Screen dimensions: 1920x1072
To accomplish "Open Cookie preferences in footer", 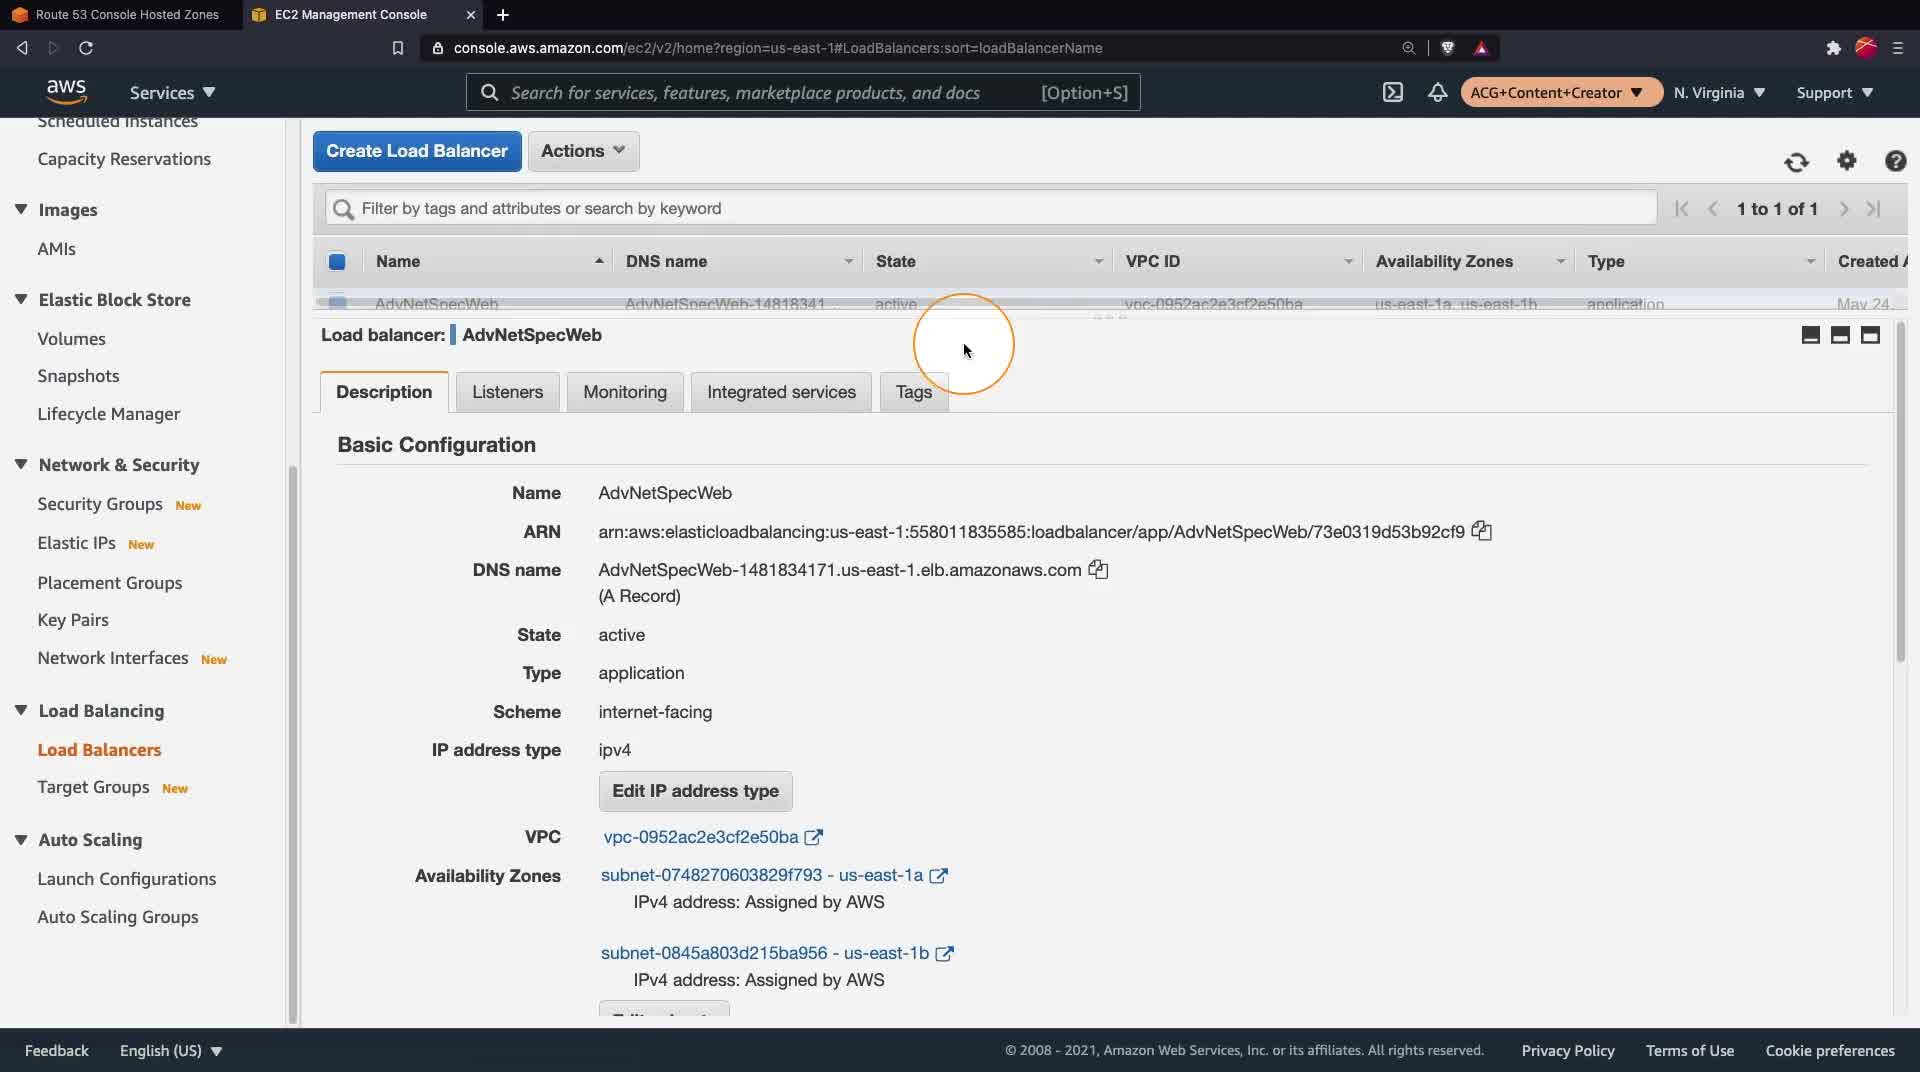I will [x=1830, y=1050].
